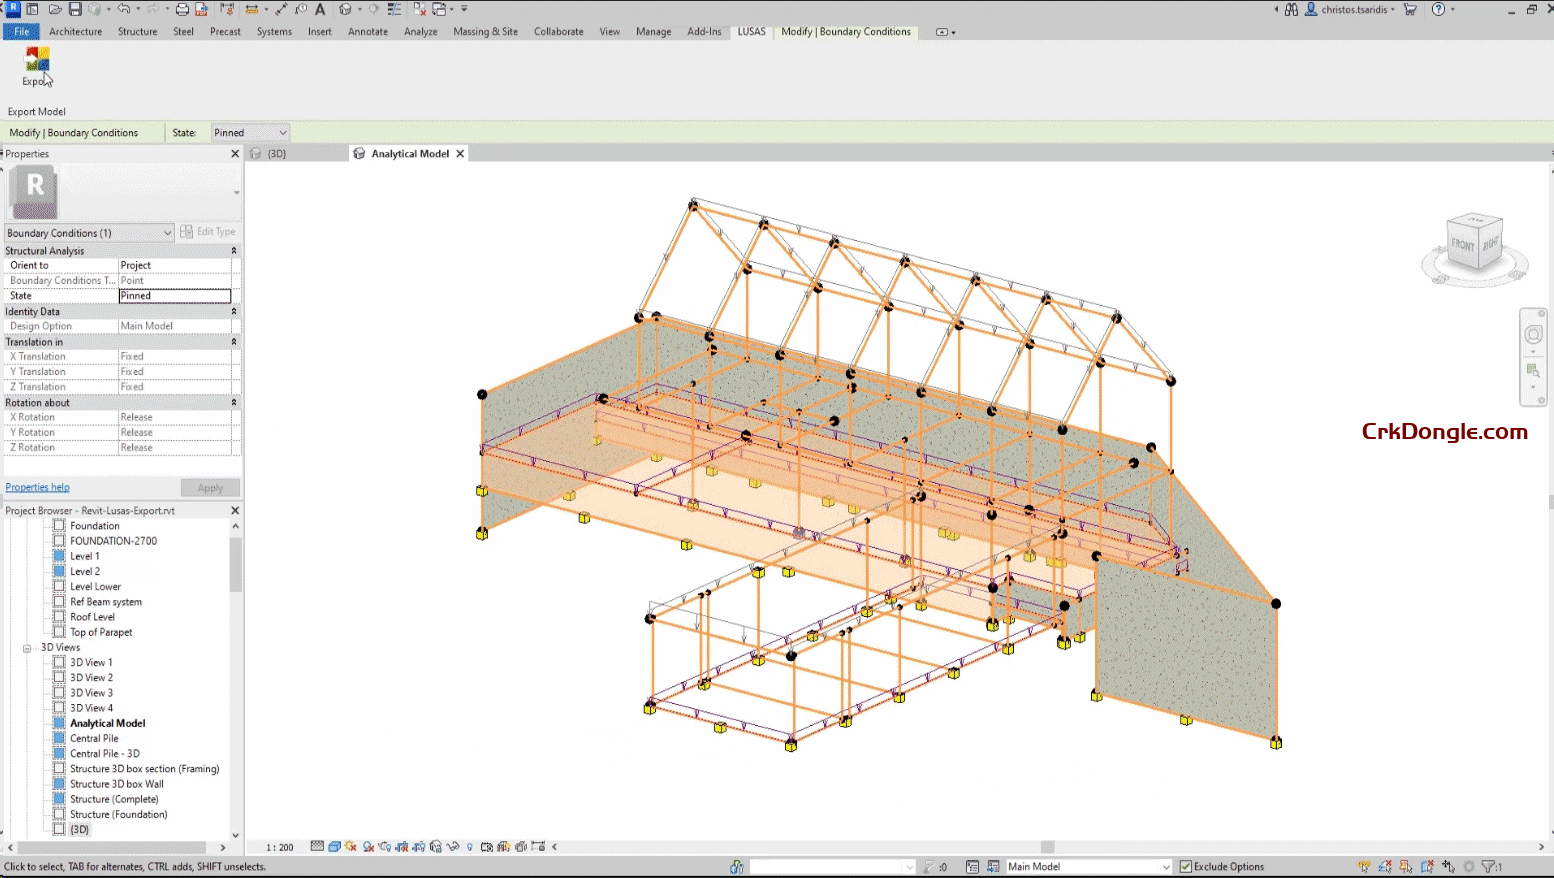Click the Undo icon in the top toolbar

click(x=122, y=9)
